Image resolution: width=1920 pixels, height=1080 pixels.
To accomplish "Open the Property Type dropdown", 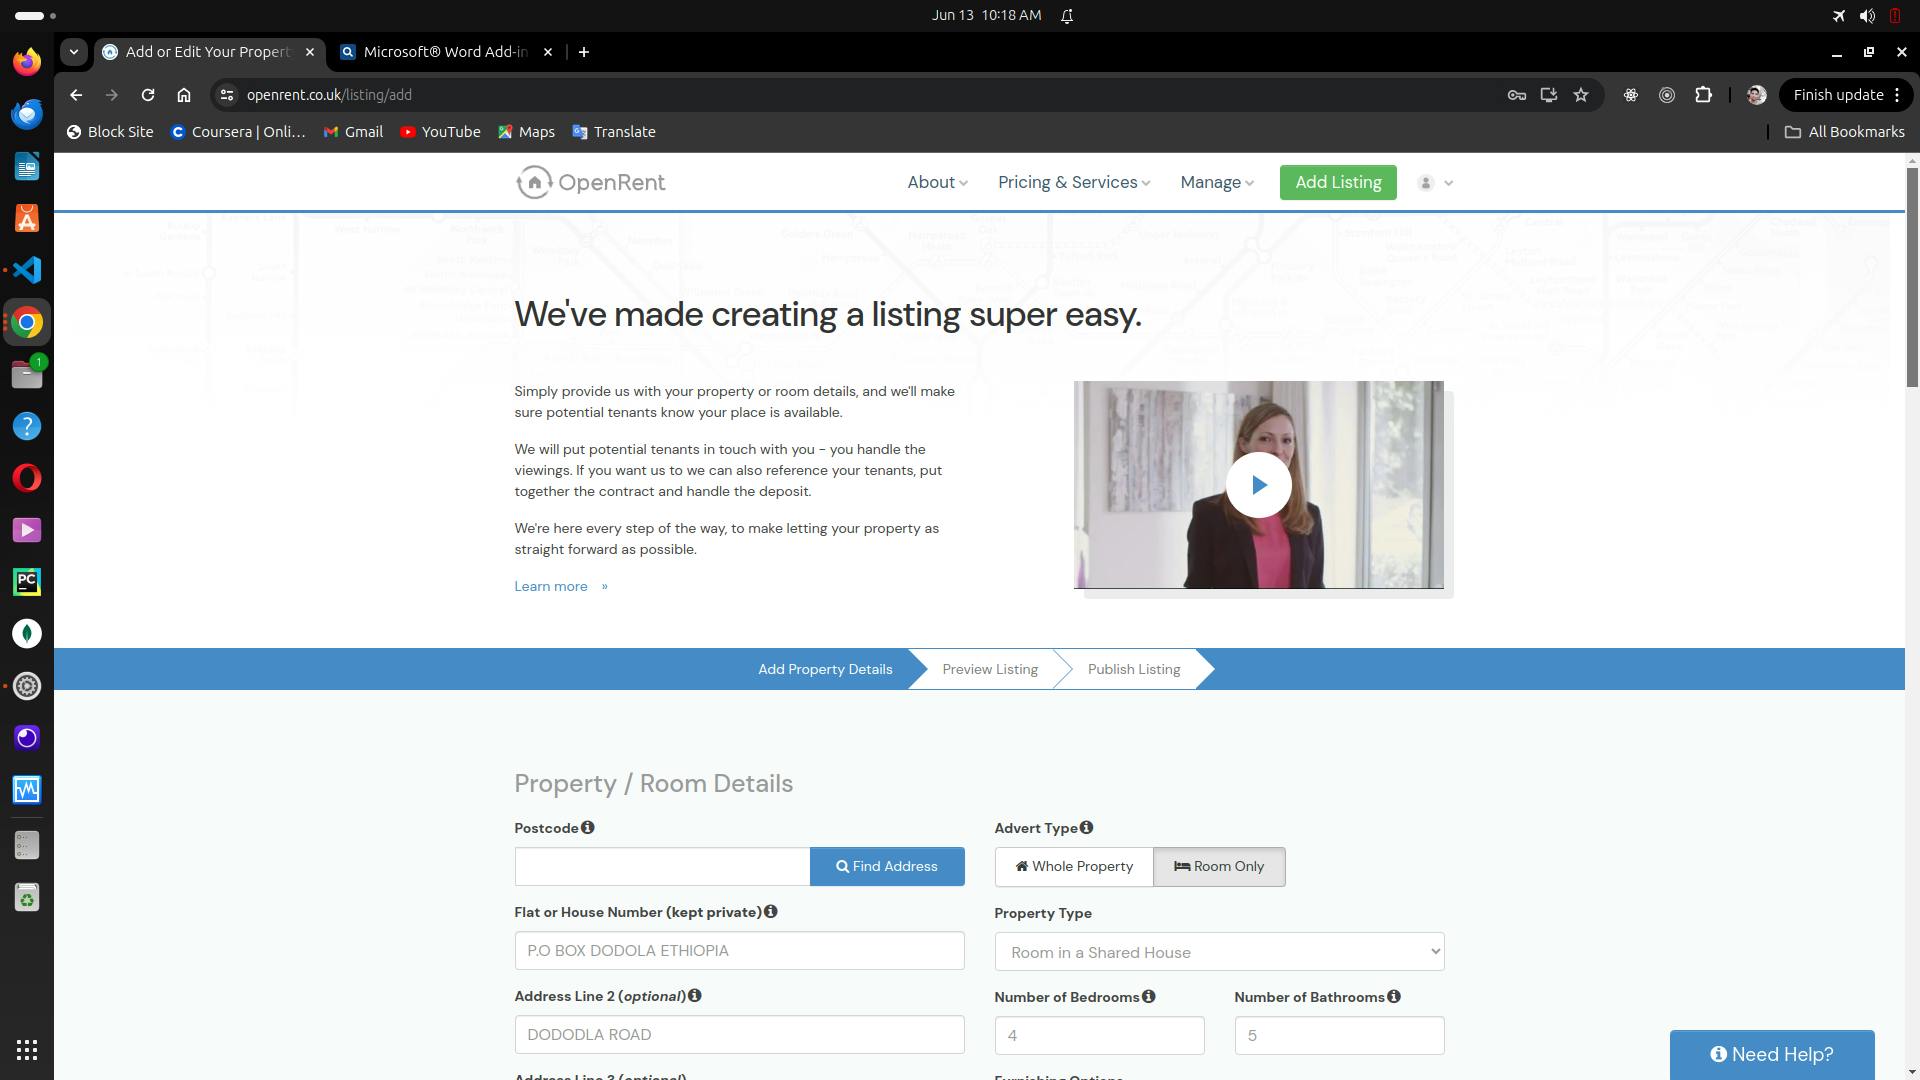I will 1219,952.
